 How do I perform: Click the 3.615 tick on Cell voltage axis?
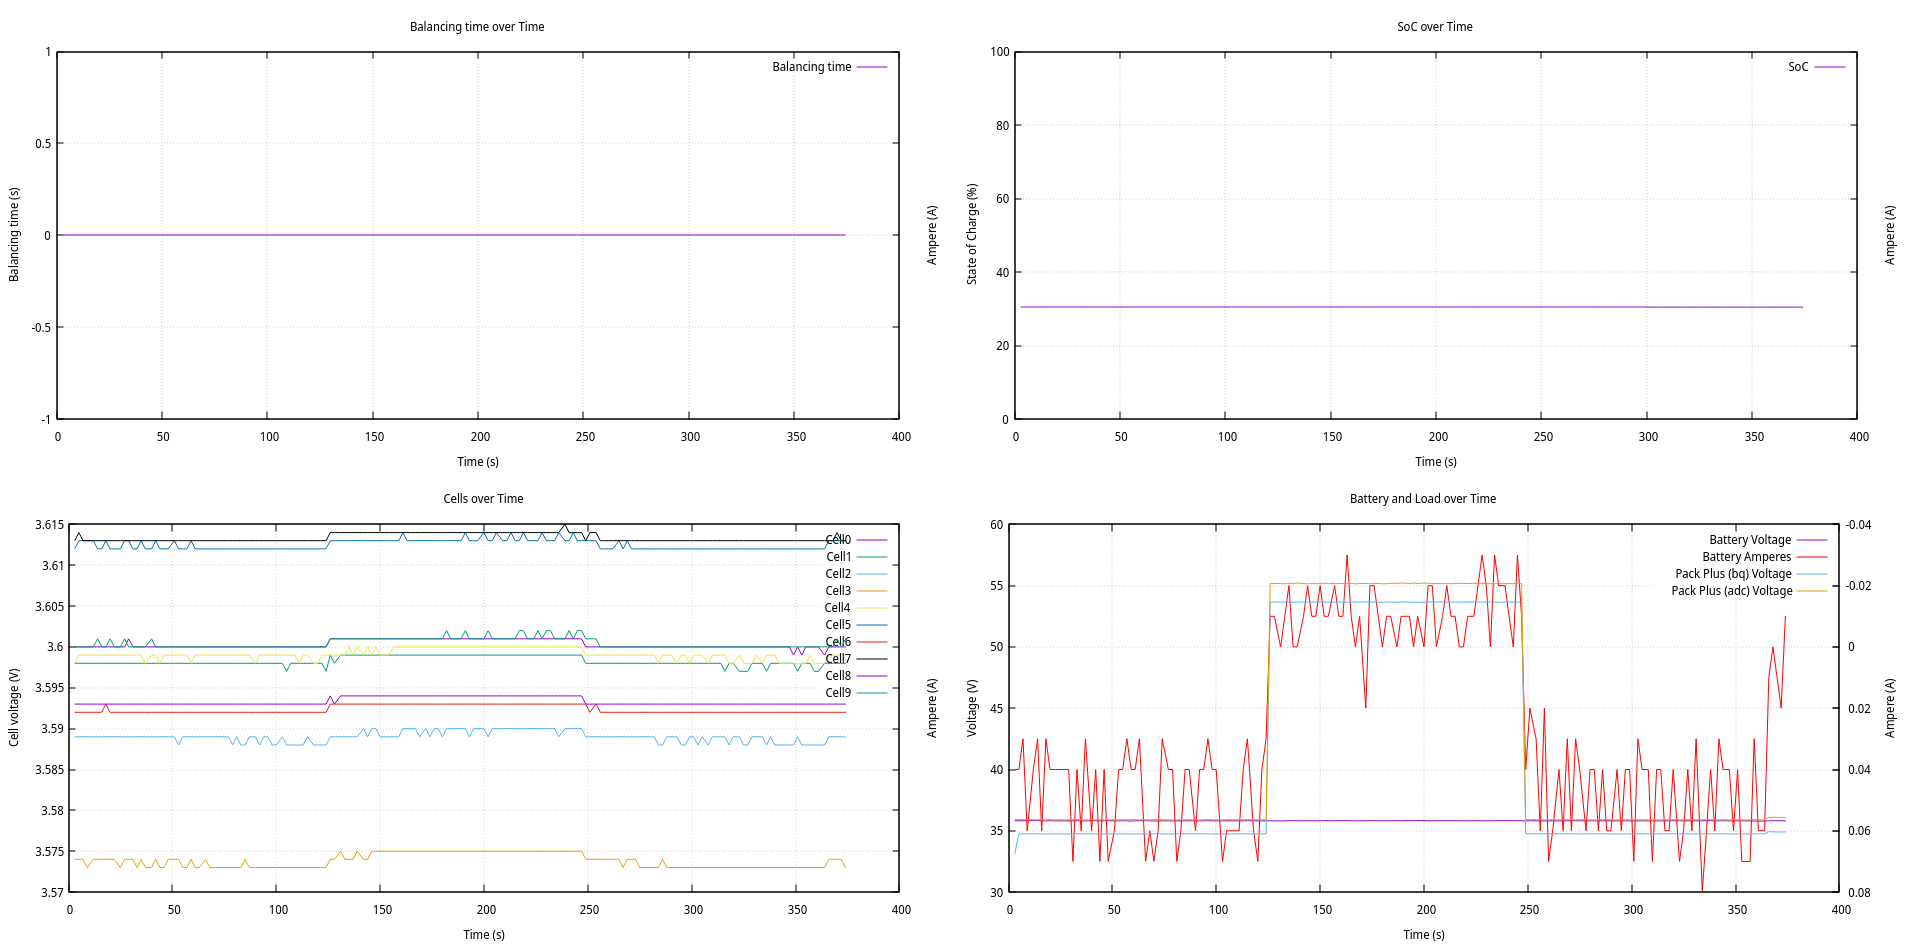(49, 525)
